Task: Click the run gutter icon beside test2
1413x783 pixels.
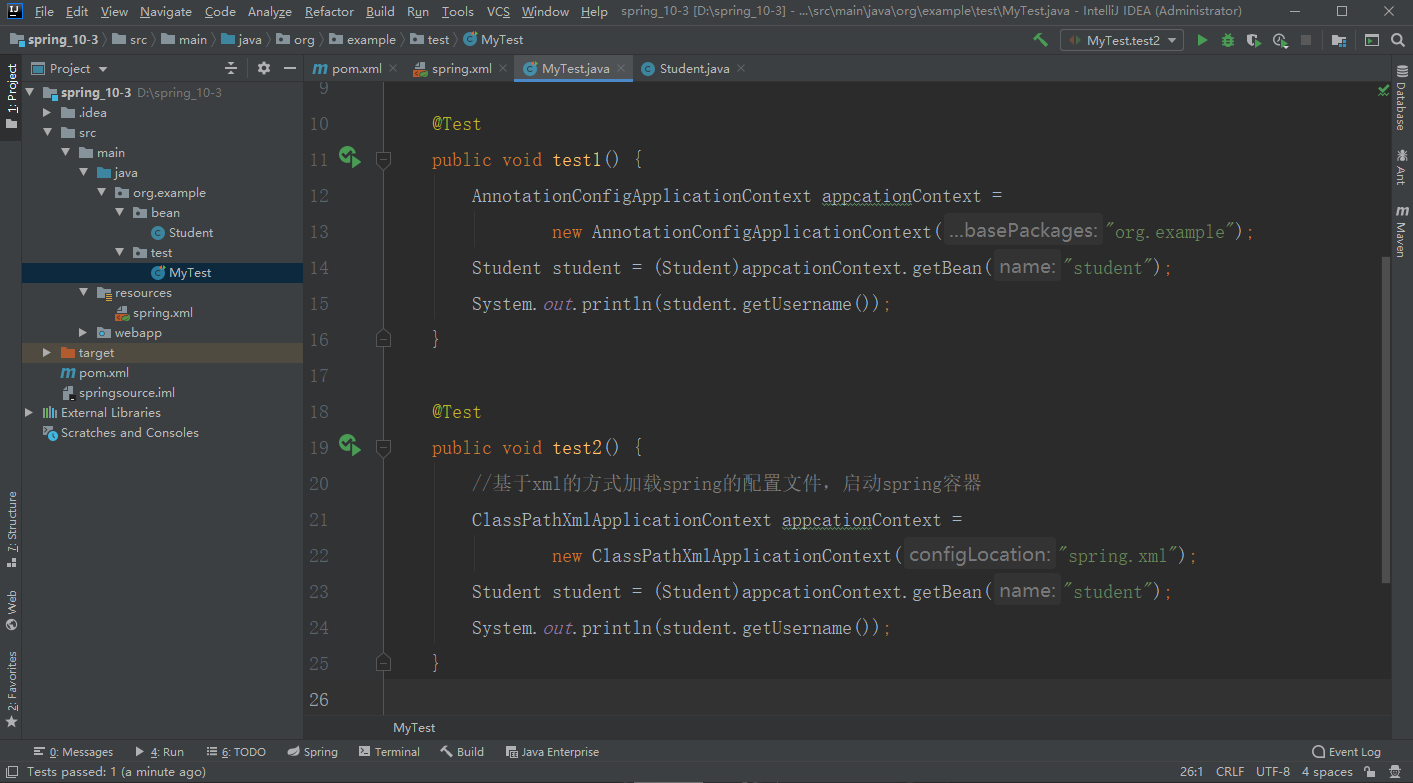Action: (349, 445)
